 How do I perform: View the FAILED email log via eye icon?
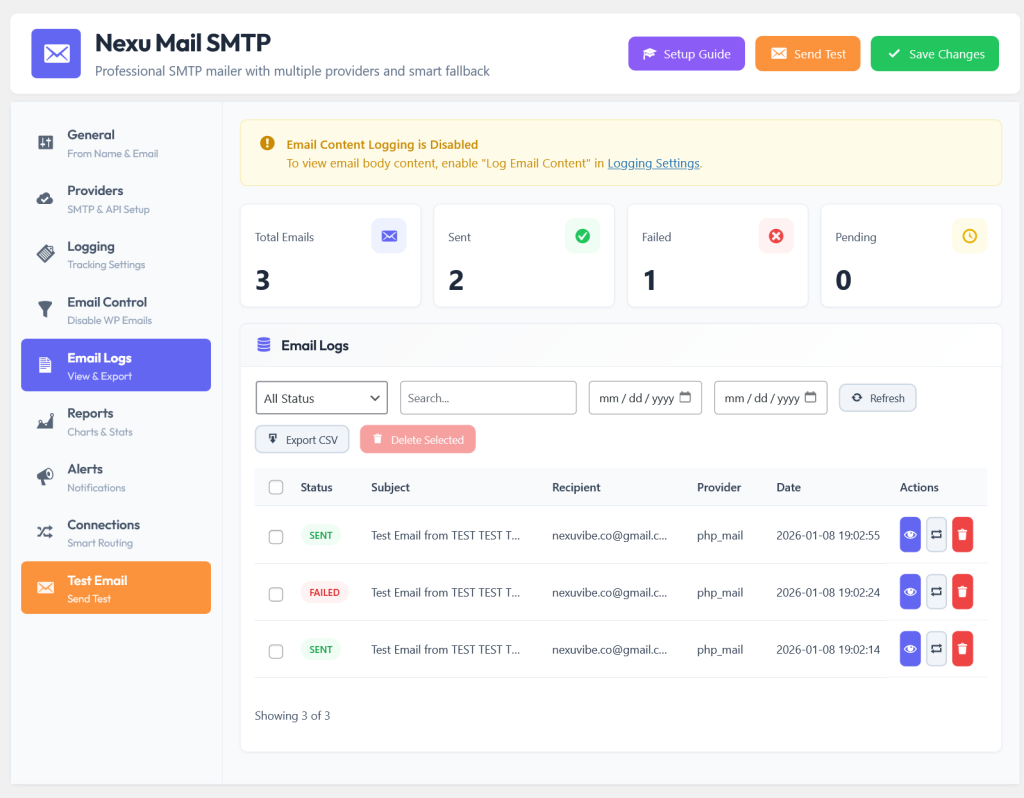click(x=910, y=592)
